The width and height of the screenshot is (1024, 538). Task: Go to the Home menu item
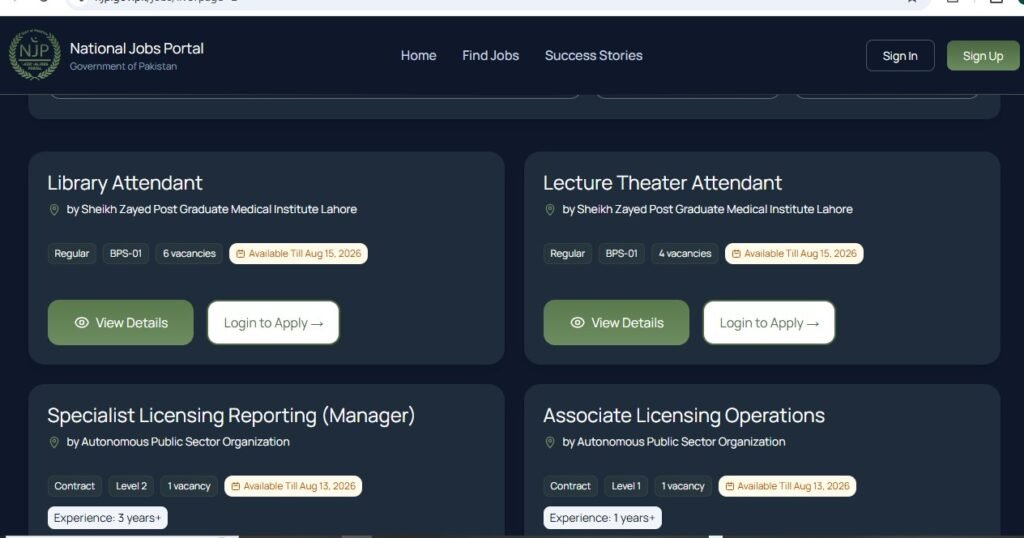pyautogui.click(x=419, y=55)
